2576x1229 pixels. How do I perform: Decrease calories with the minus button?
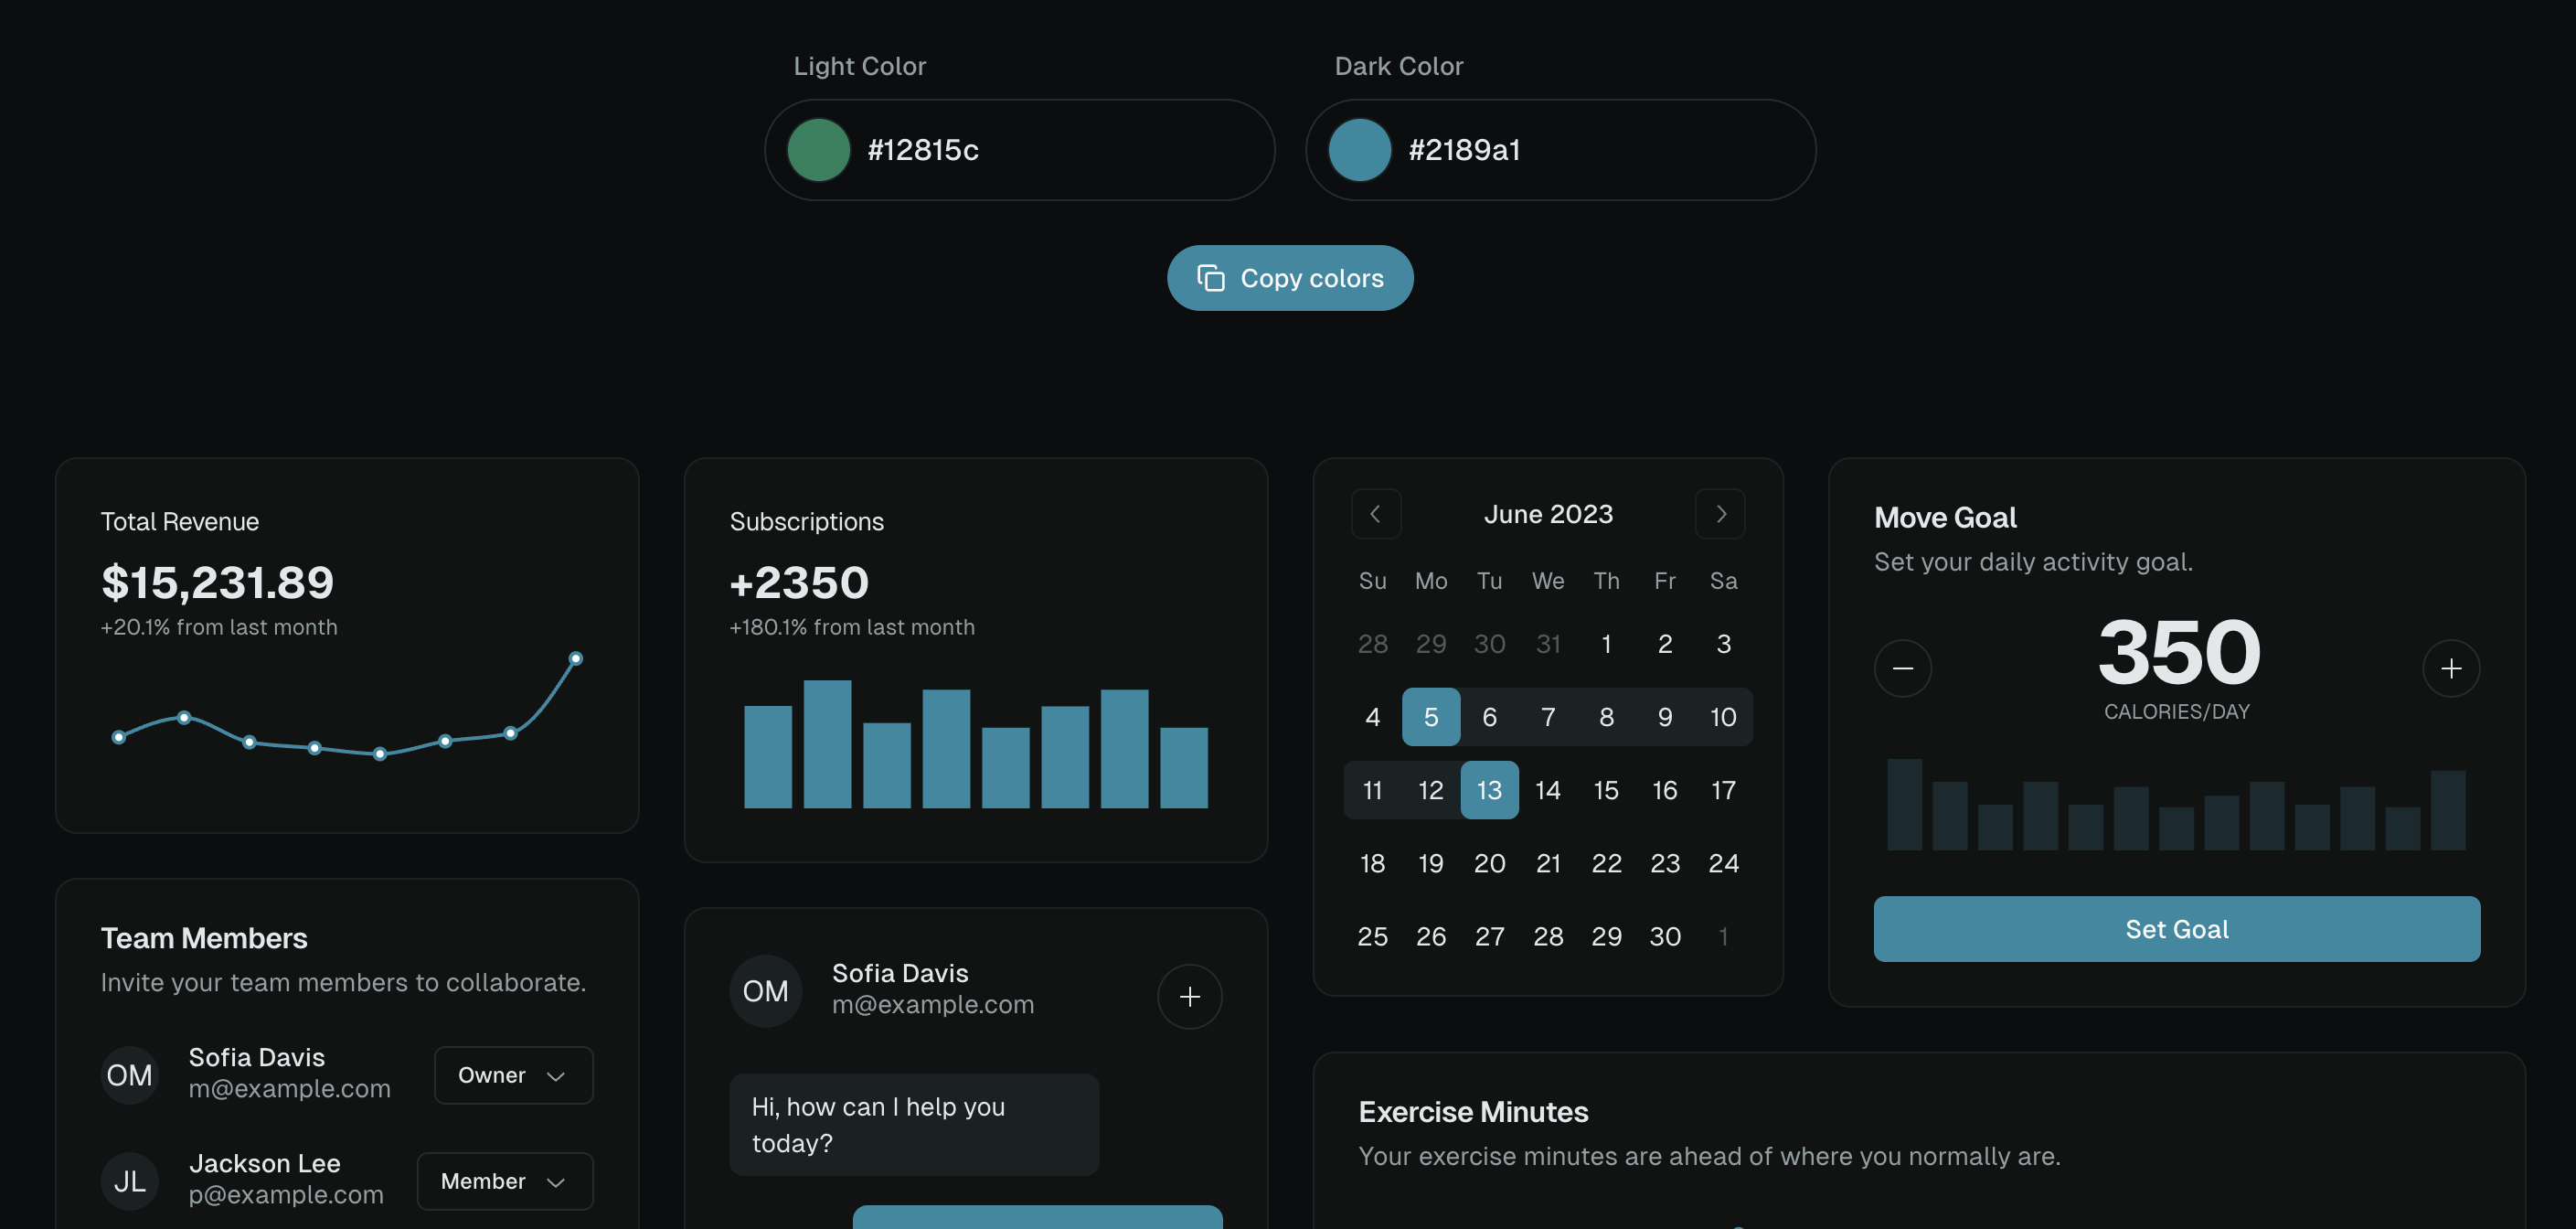[x=1902, y=668]
